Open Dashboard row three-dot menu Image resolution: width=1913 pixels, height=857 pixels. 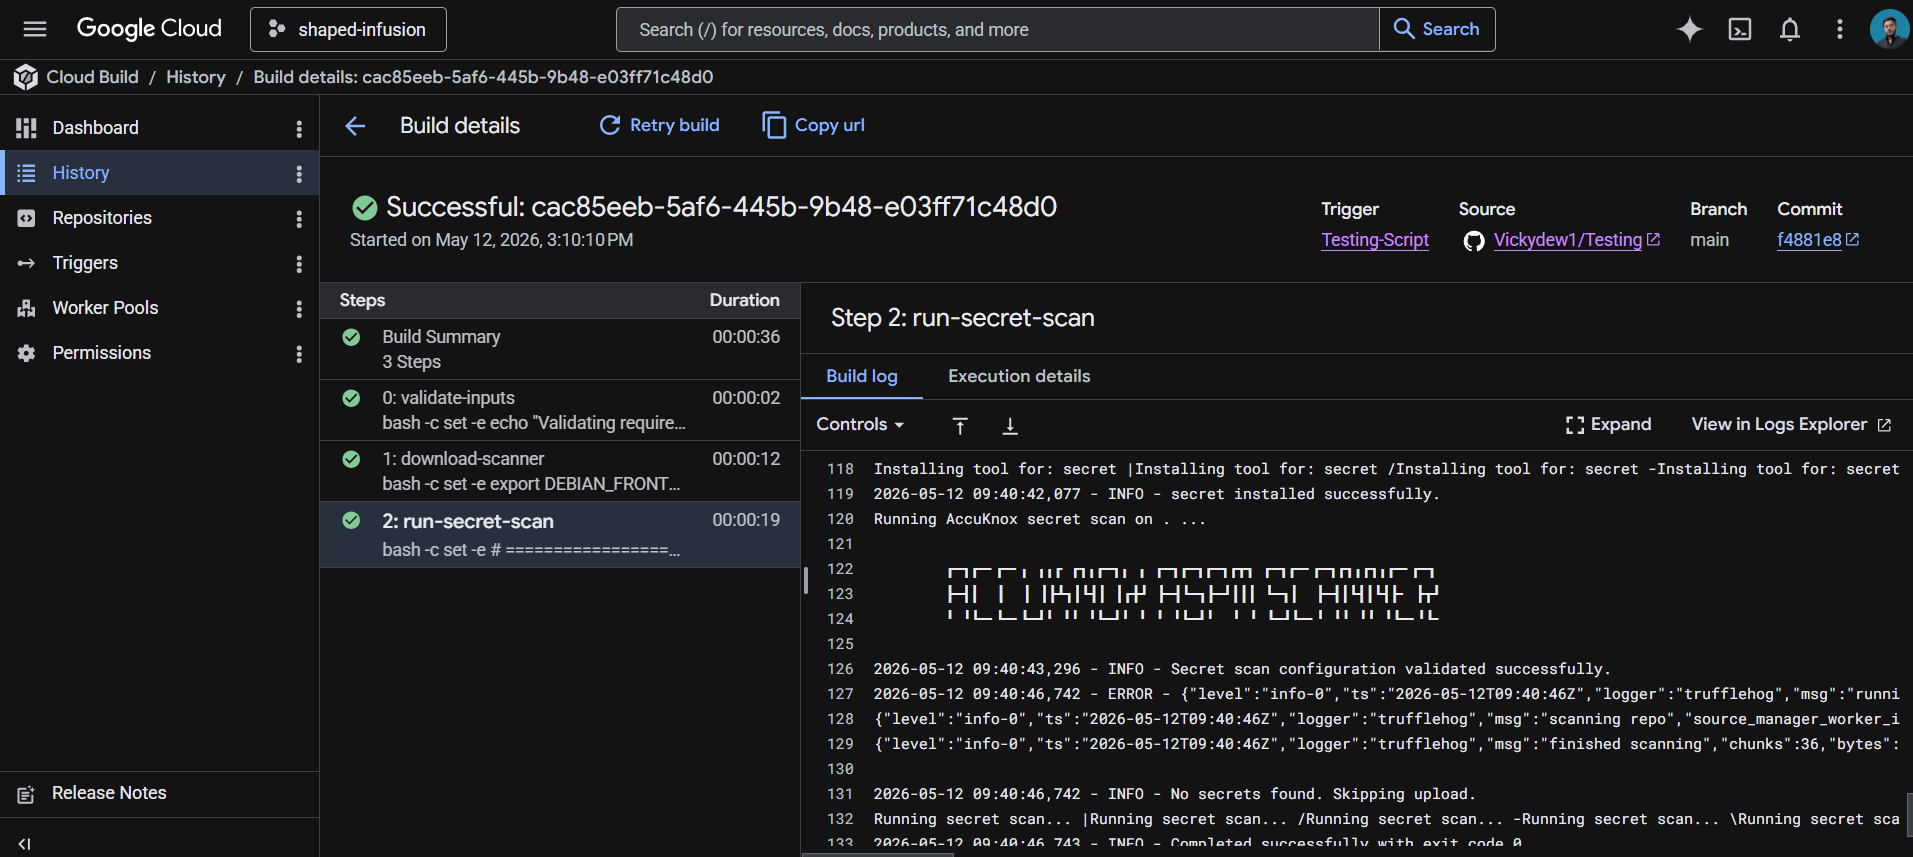pyautogui.click(x=298, y=128)
